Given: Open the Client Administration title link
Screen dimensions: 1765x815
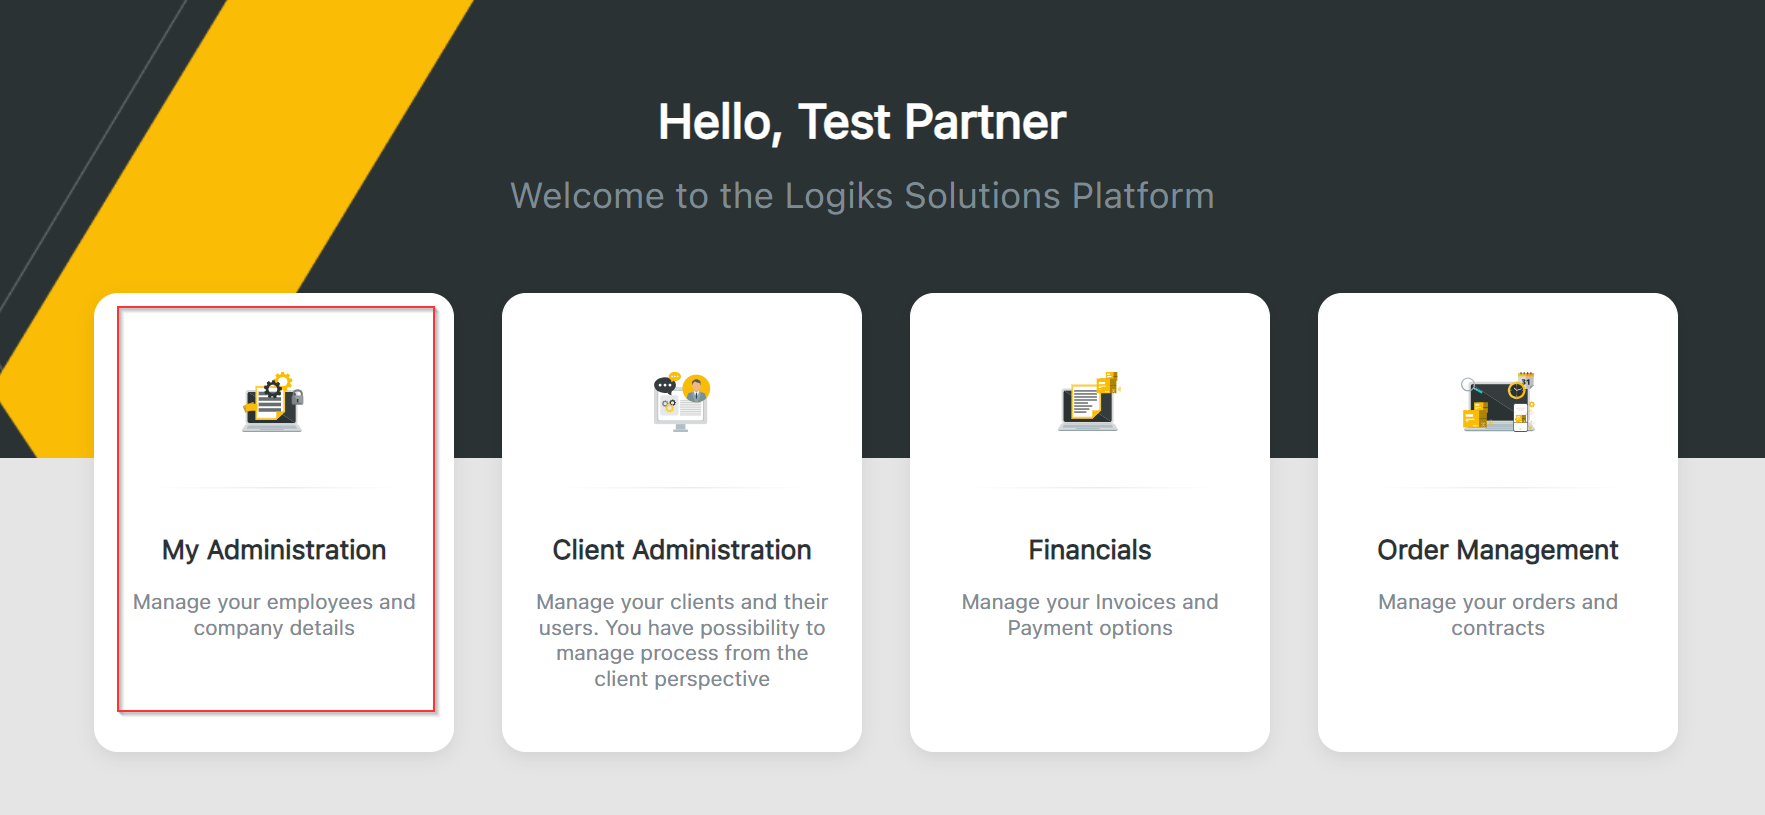Looking at the screenshot, I should click(x=682, y=550).
